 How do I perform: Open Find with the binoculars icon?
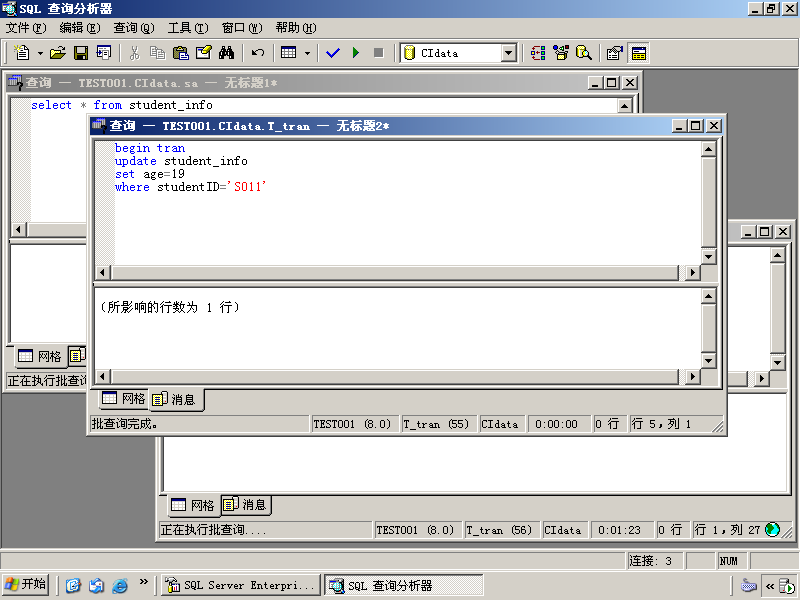[x=226, y=53]
